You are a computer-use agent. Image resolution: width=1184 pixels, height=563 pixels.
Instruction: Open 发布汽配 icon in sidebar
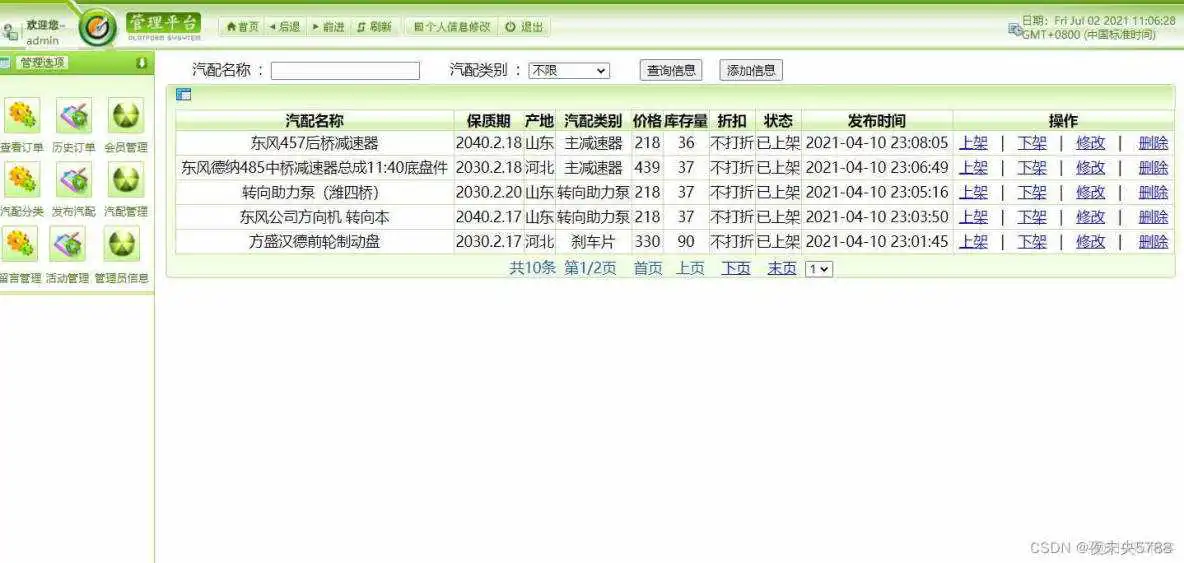click(73, 180)
